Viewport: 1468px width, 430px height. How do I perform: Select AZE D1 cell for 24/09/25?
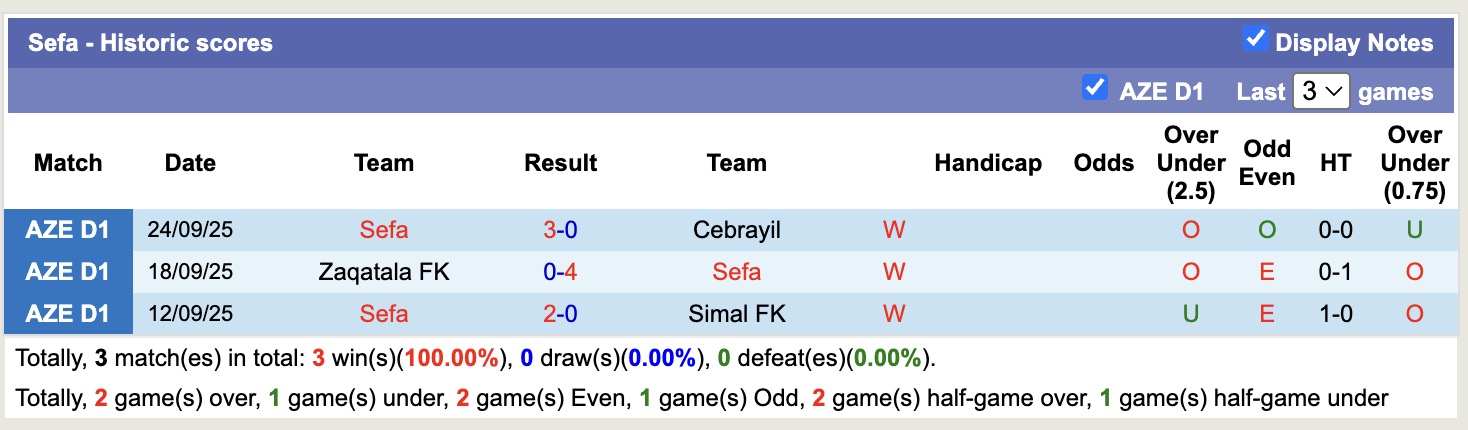(x=68, y=230)
